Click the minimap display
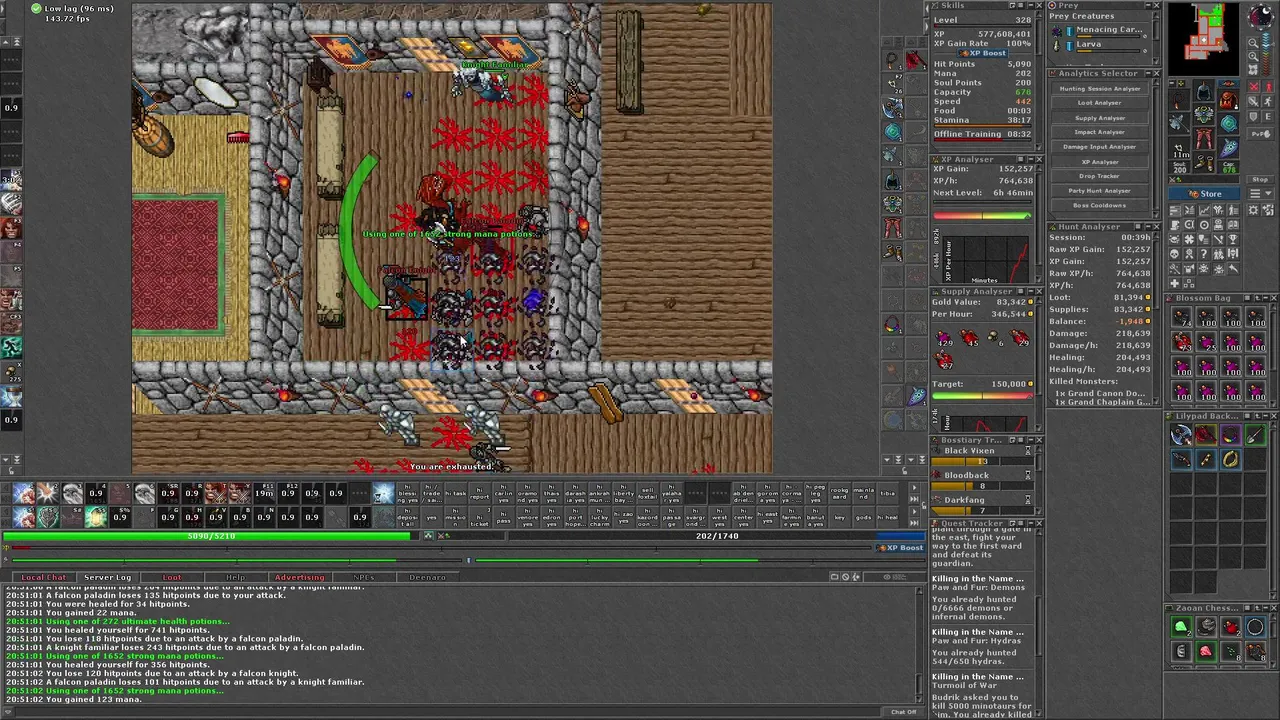 tap(1204, 40)
